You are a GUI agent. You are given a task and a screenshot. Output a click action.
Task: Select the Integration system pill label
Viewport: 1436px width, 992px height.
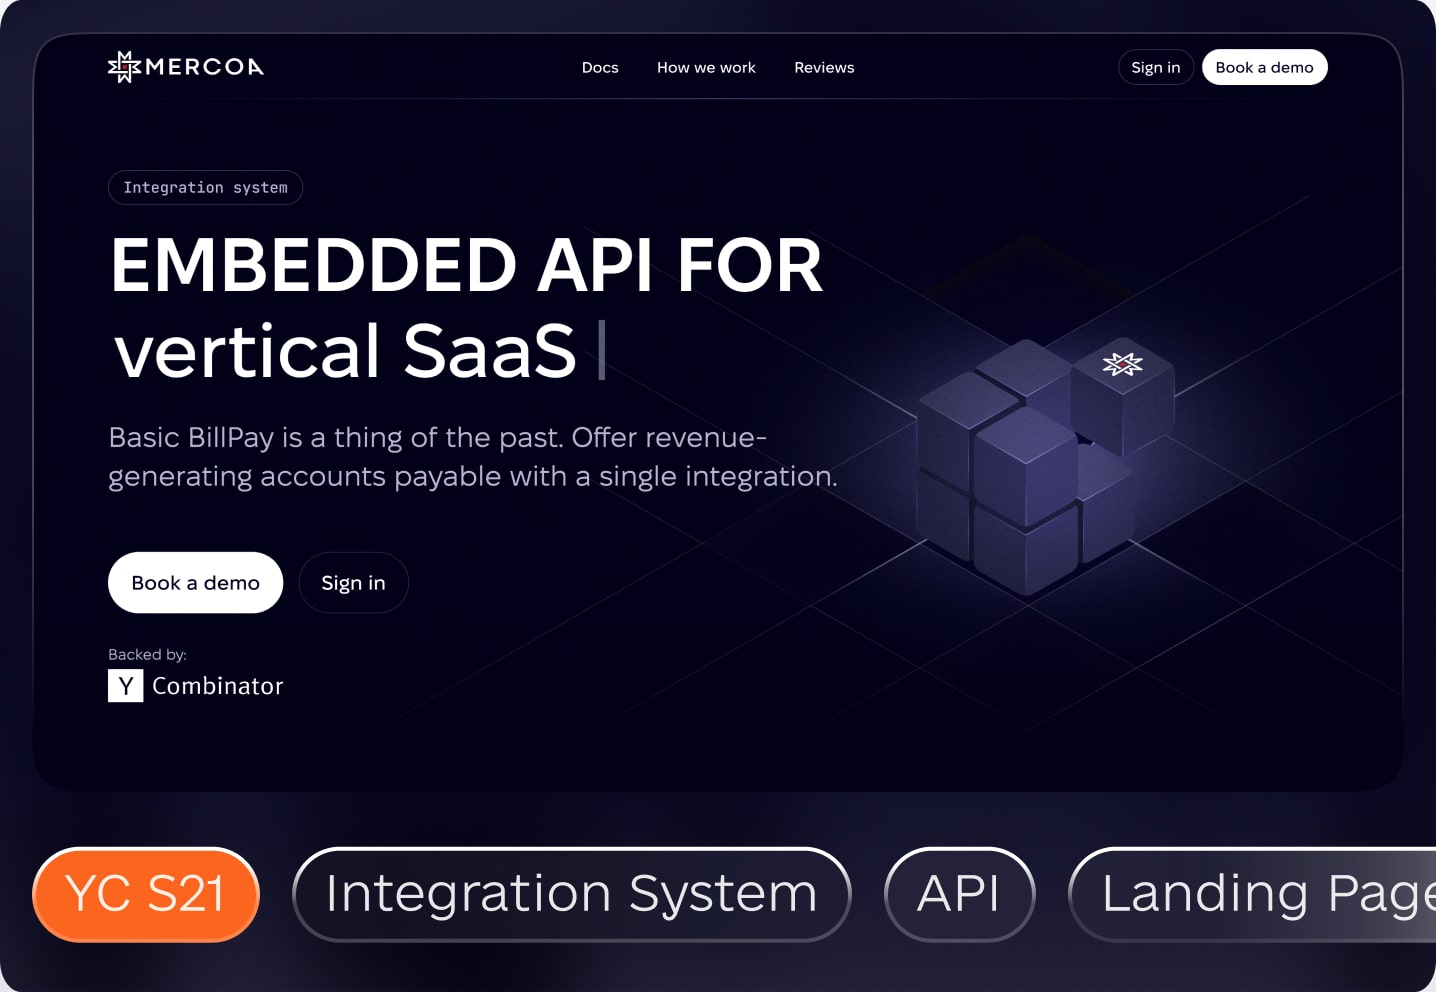205,187
